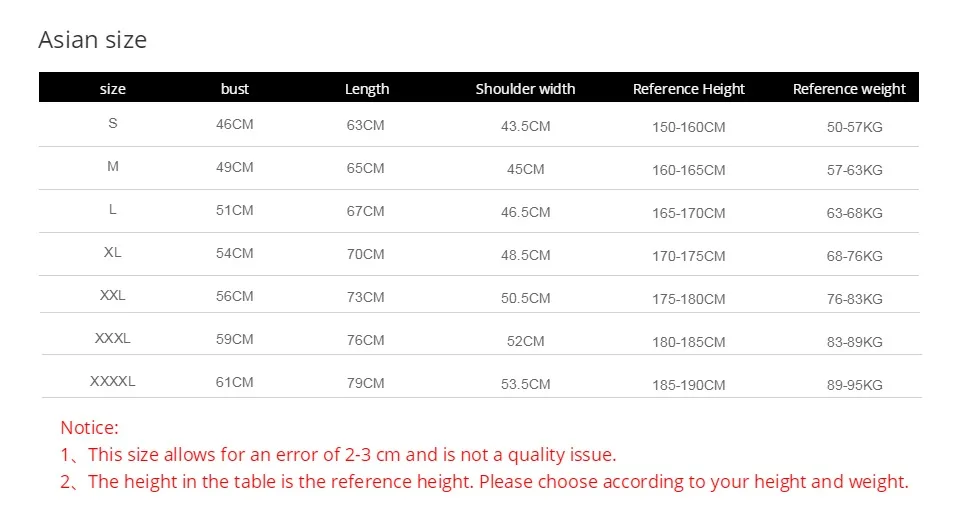The height and width of the screenshot is (514, 958).
Task: Select the 'size' column header
Action: pos(113,89)
